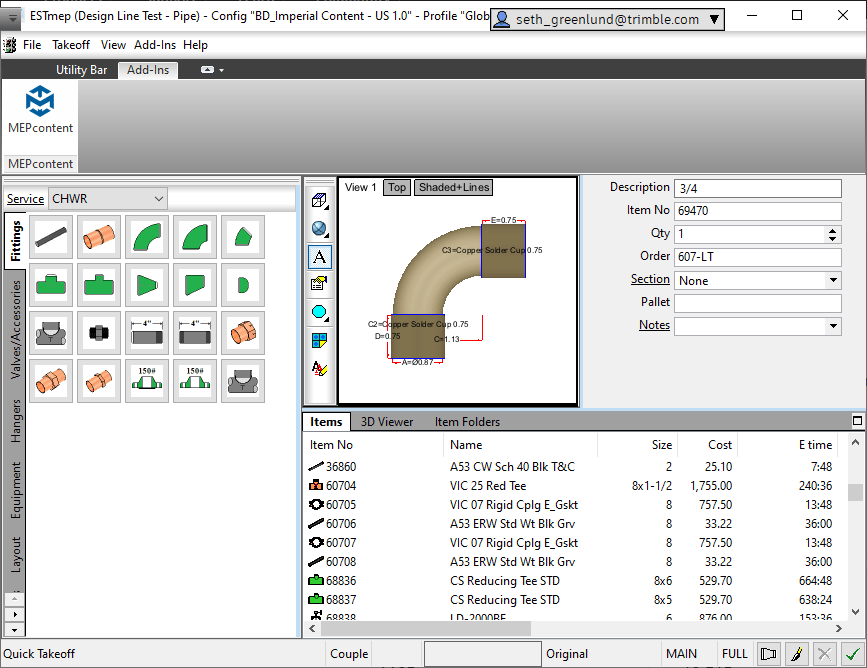Pick the second 4-inch pipe nipple
Screen dimensions: 867x668
(x=195, y=333)
